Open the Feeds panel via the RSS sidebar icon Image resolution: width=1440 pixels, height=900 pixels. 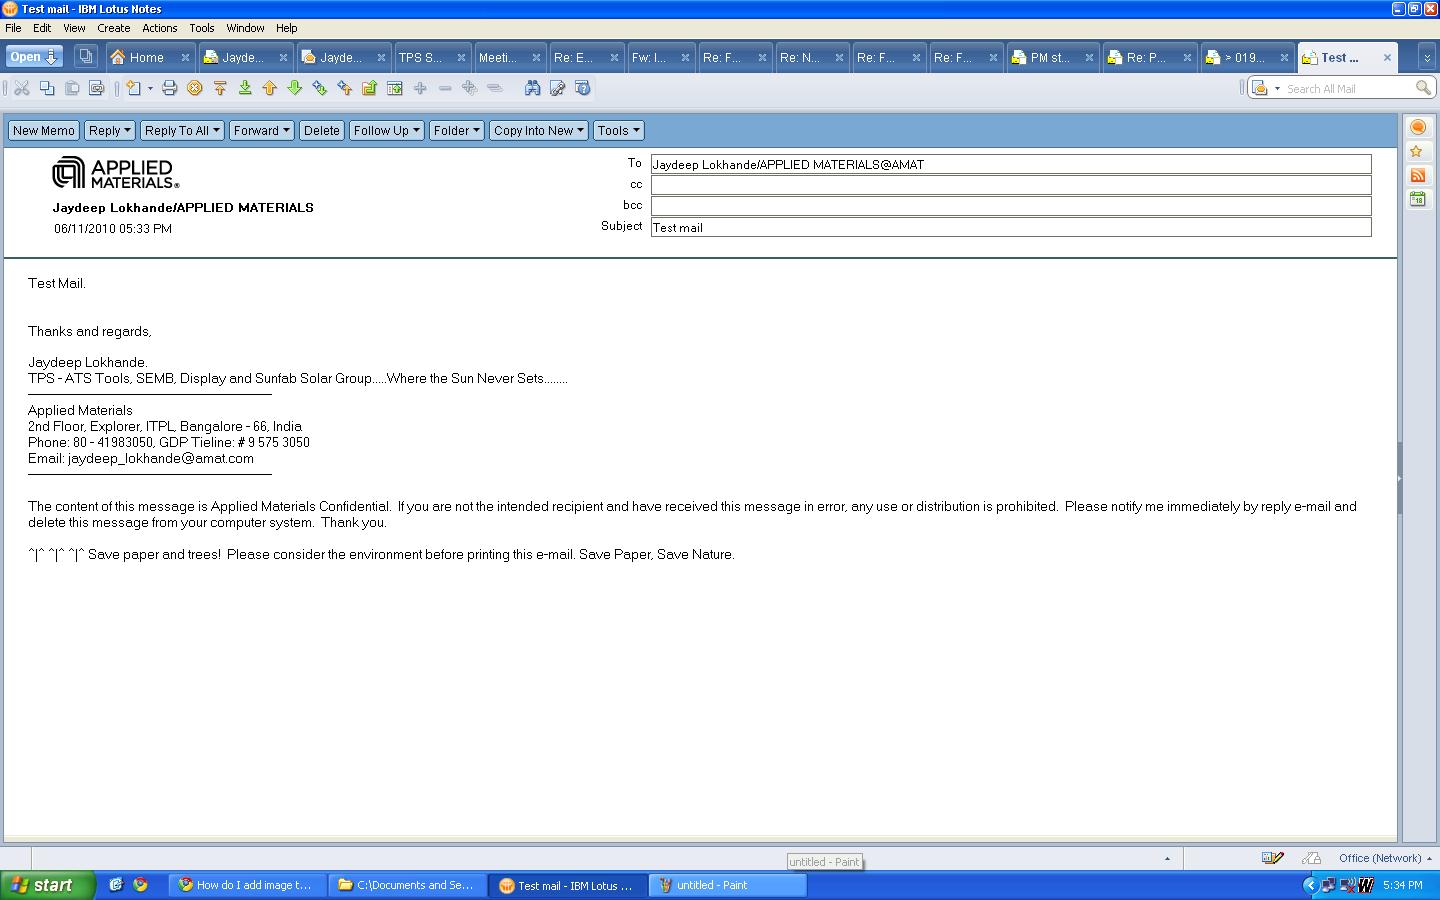point(1418,175)
